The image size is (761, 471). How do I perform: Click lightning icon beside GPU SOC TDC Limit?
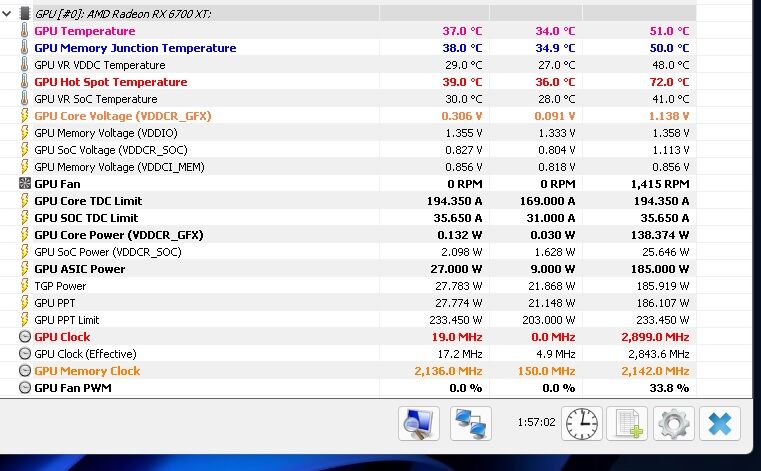[x=24, y=218]
